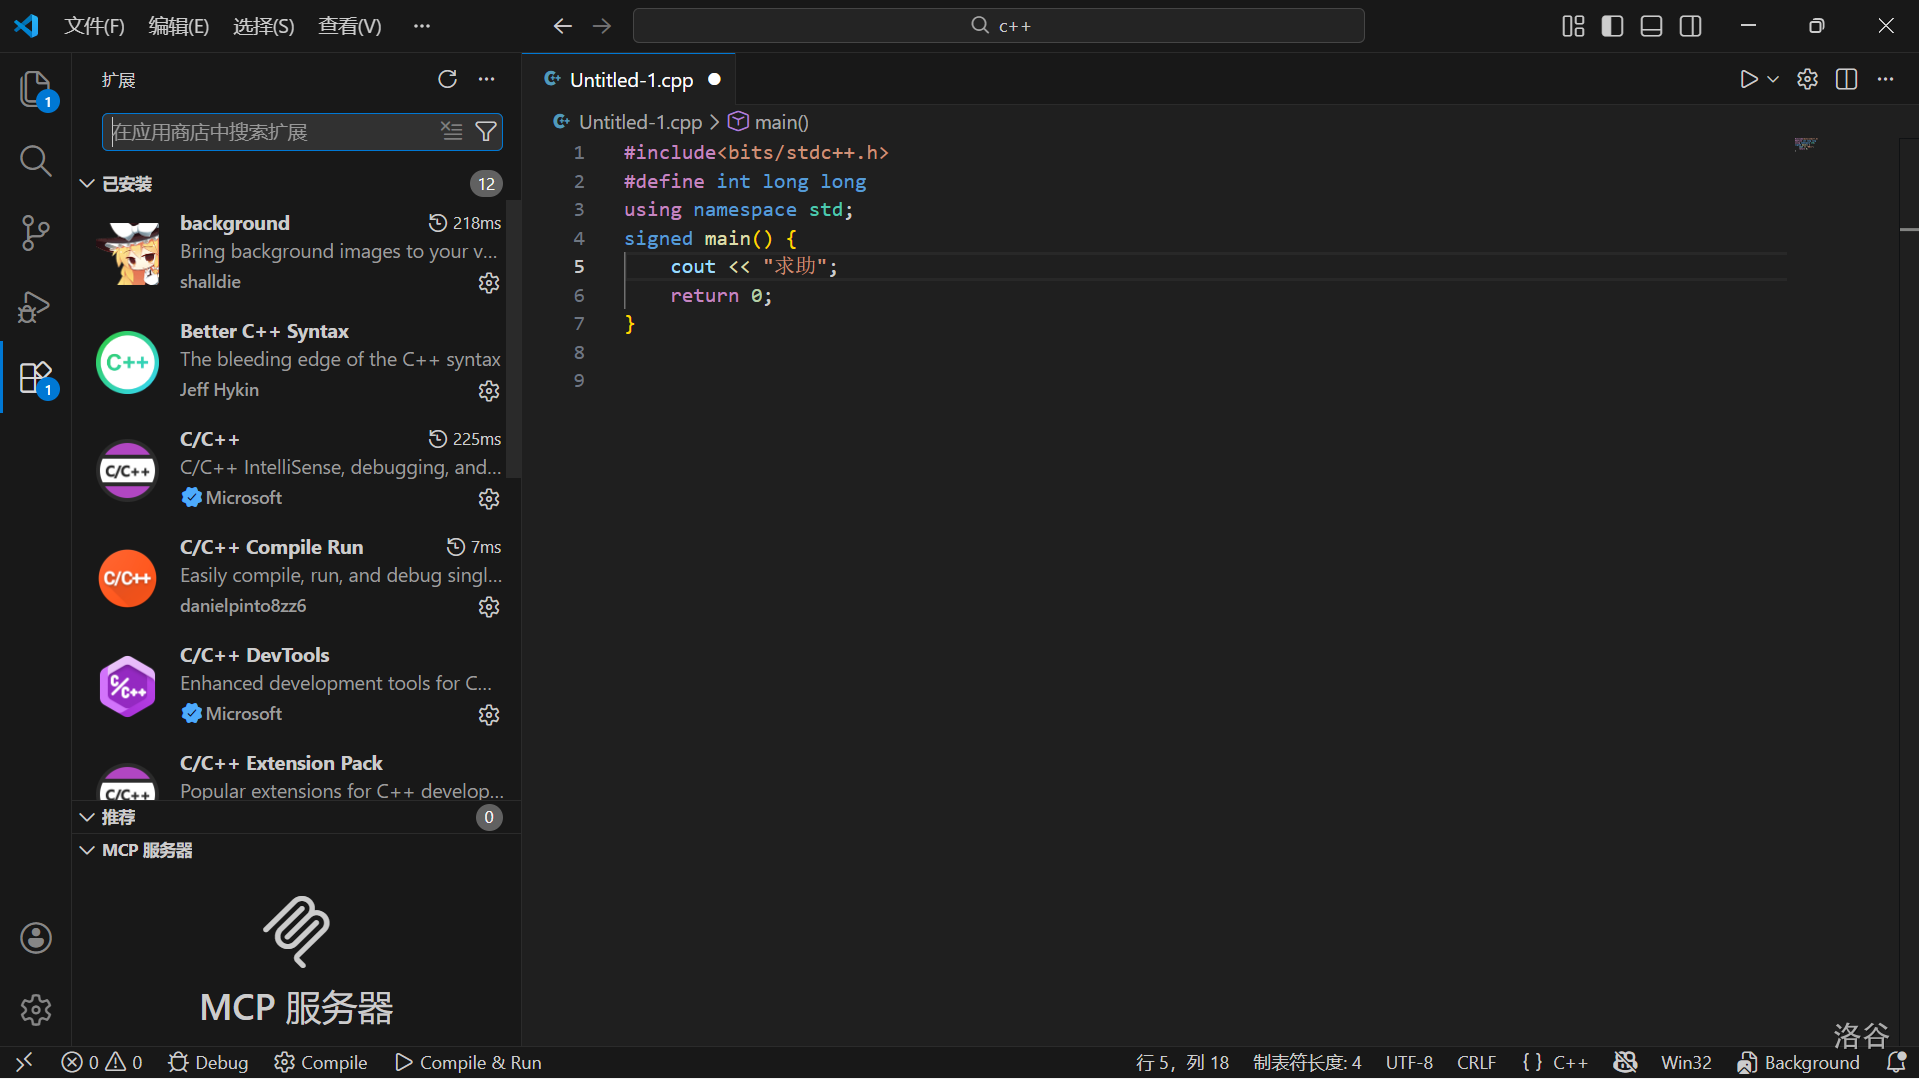Image resolution: width=1919 pixels, height=1079 pixels.
Task: Refresh the extensions list
Action: pyautogui.click(x=447, y=79)
